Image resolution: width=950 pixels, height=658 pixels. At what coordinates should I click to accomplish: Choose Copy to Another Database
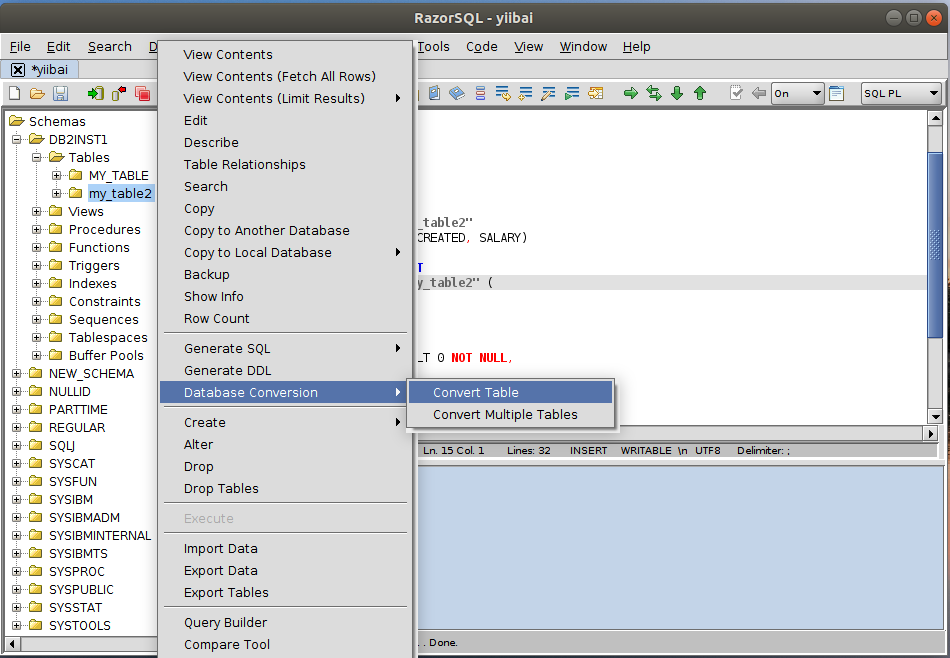pyautogui.click(x=286, y=230)
